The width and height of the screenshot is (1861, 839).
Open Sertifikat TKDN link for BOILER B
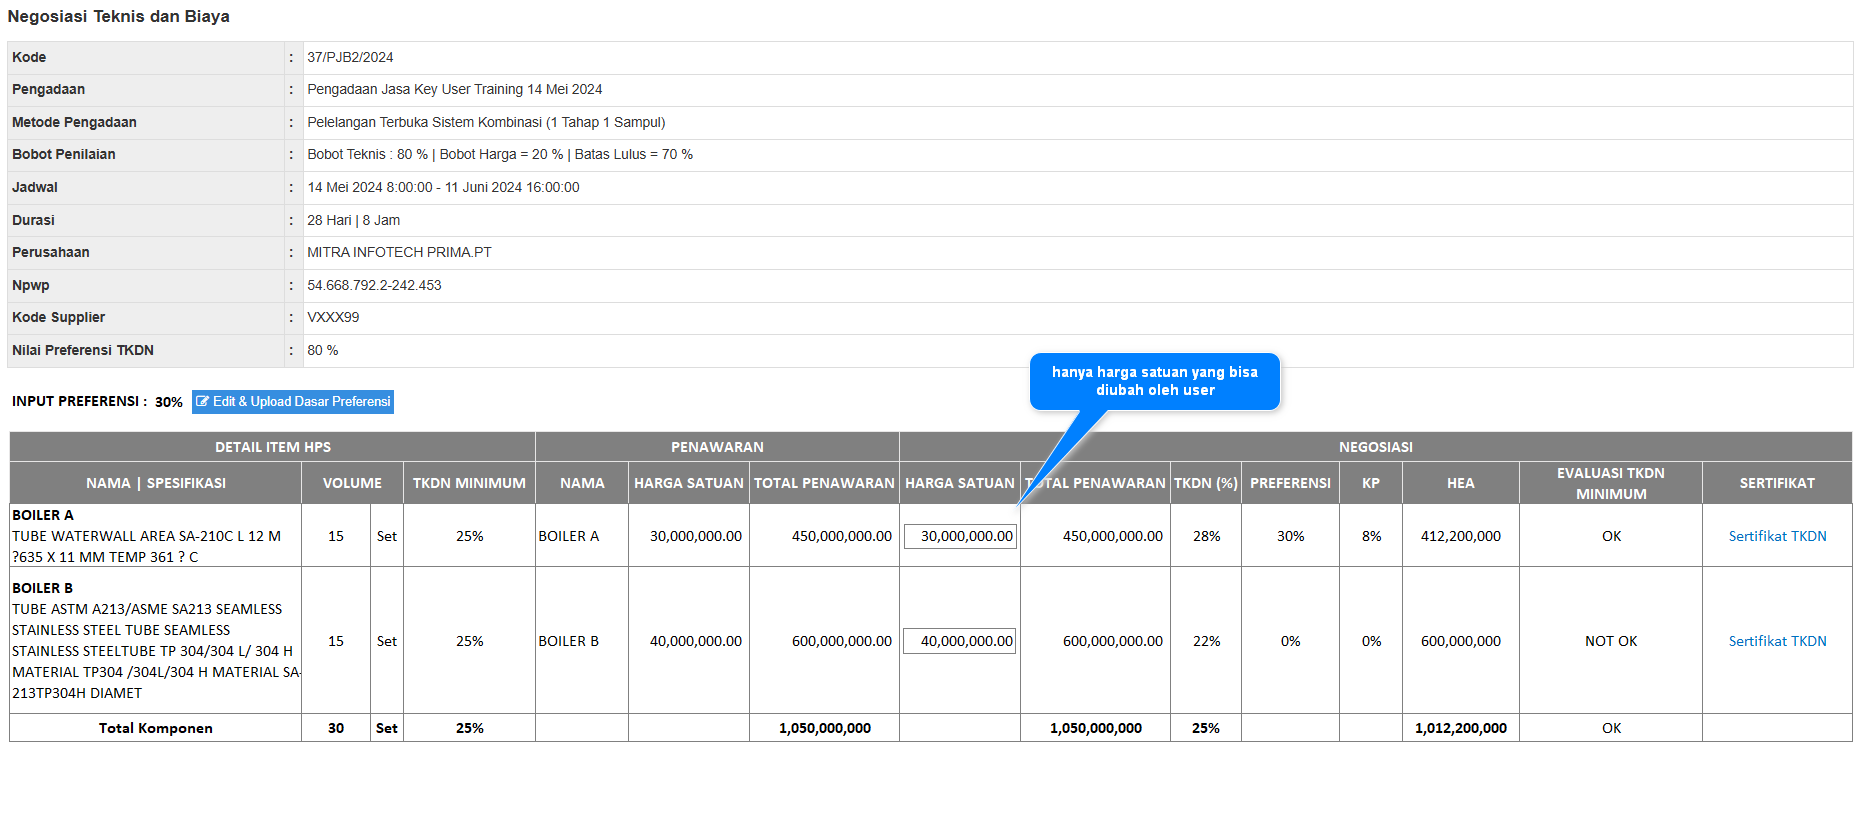coord(1777,641)
